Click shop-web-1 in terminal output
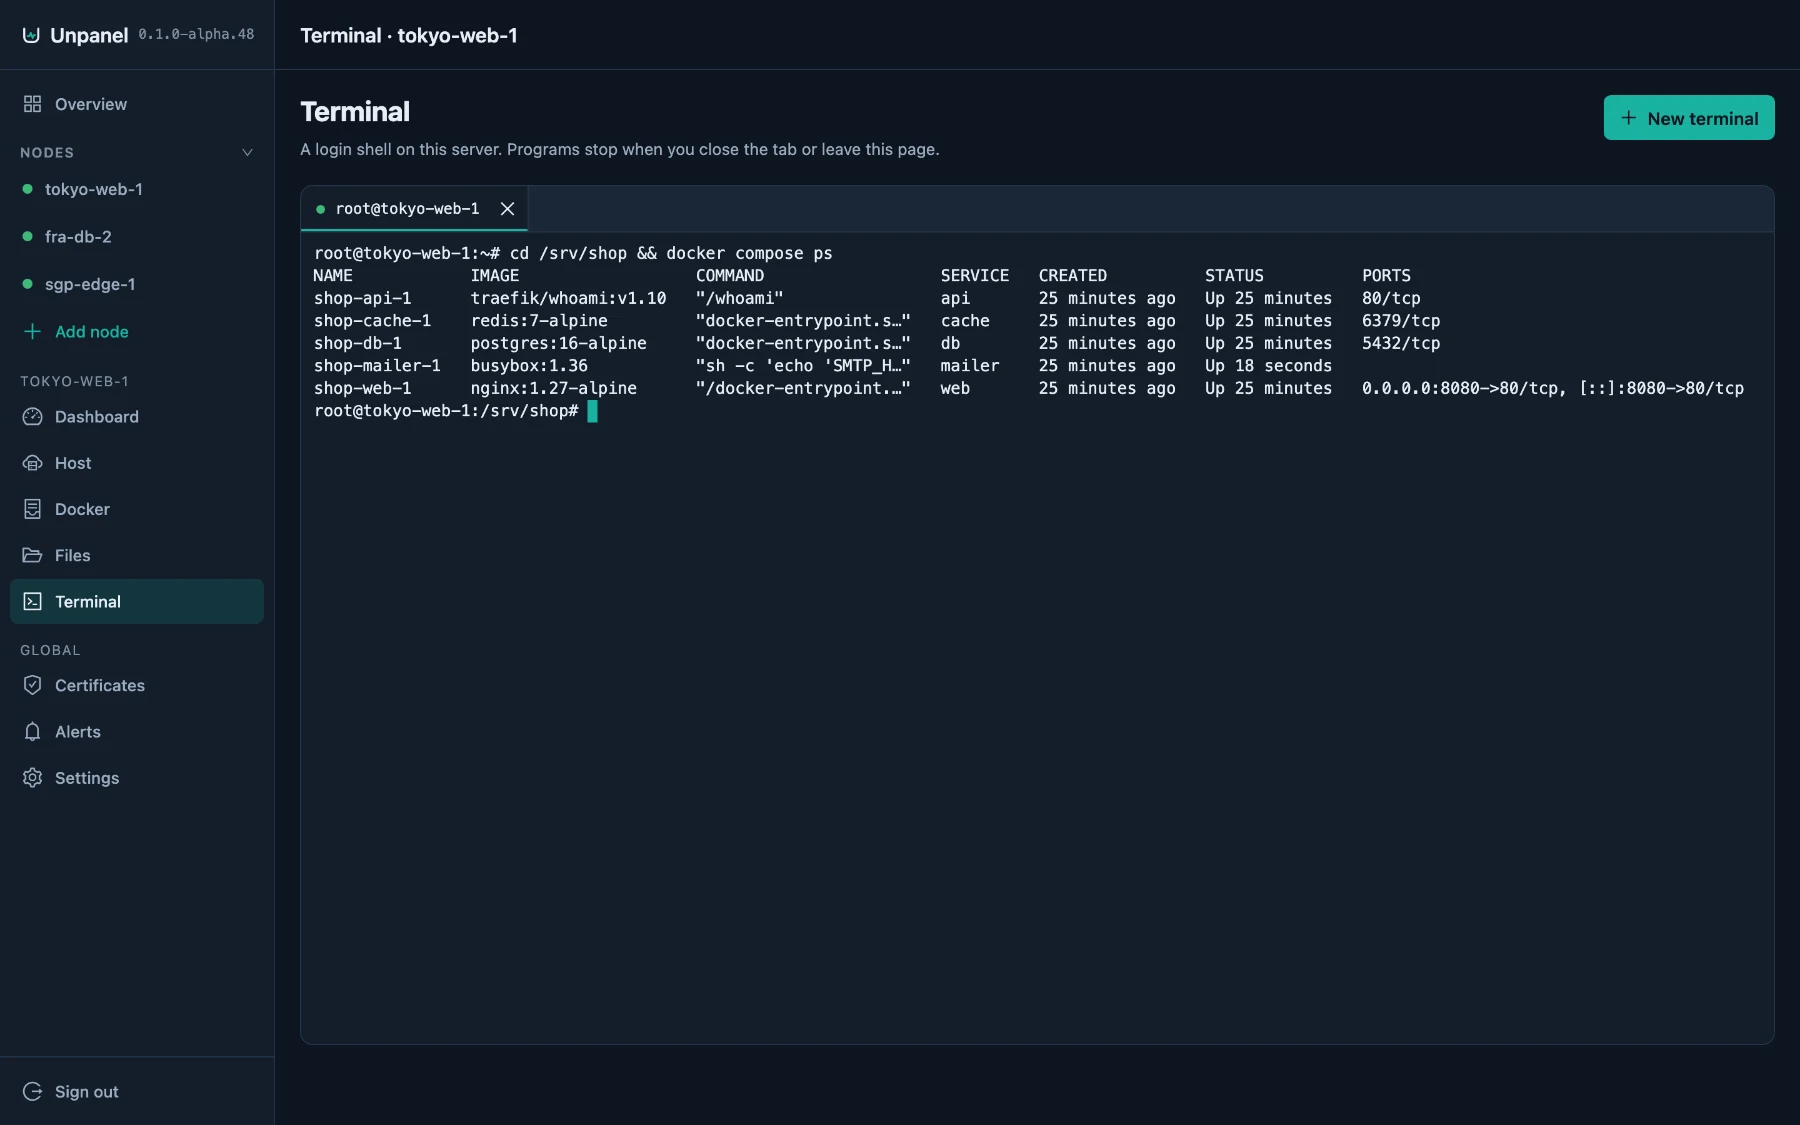 (x=362, y=388)
